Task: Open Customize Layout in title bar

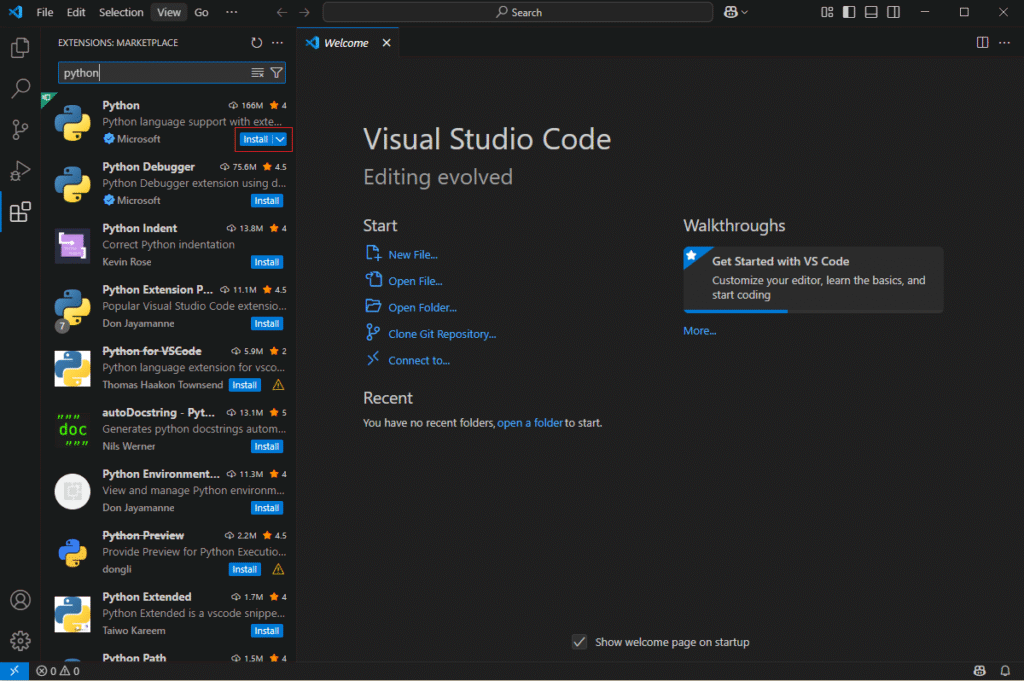Action: 827,12
